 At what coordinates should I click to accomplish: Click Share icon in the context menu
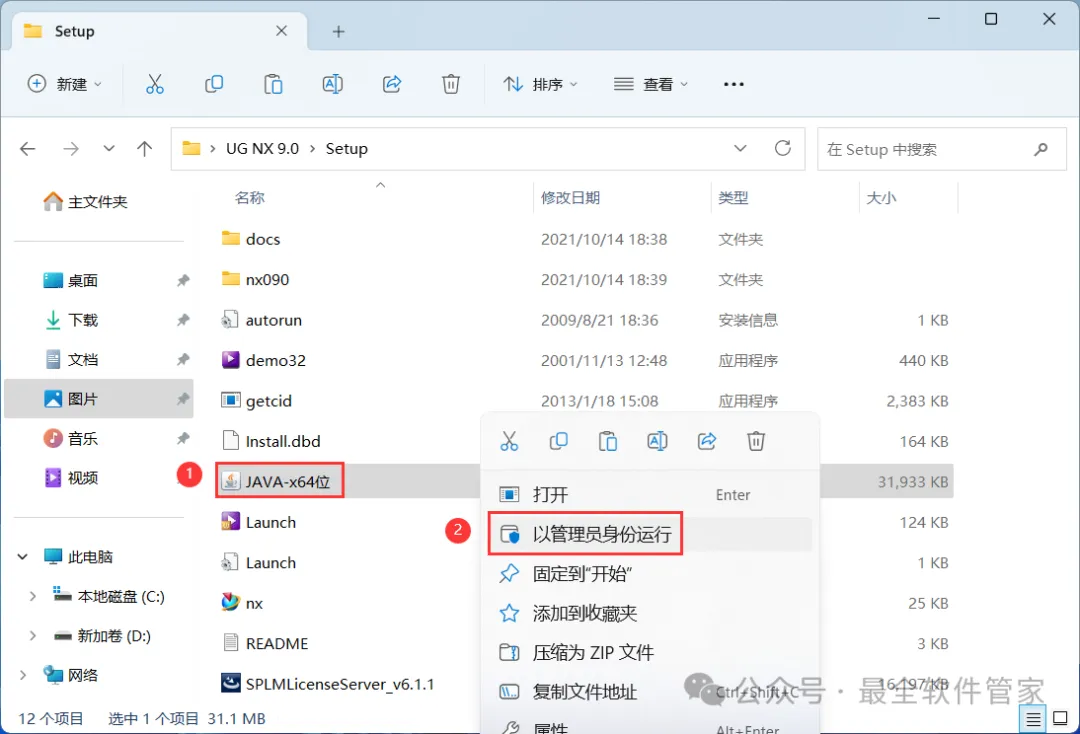coord(707,441)
